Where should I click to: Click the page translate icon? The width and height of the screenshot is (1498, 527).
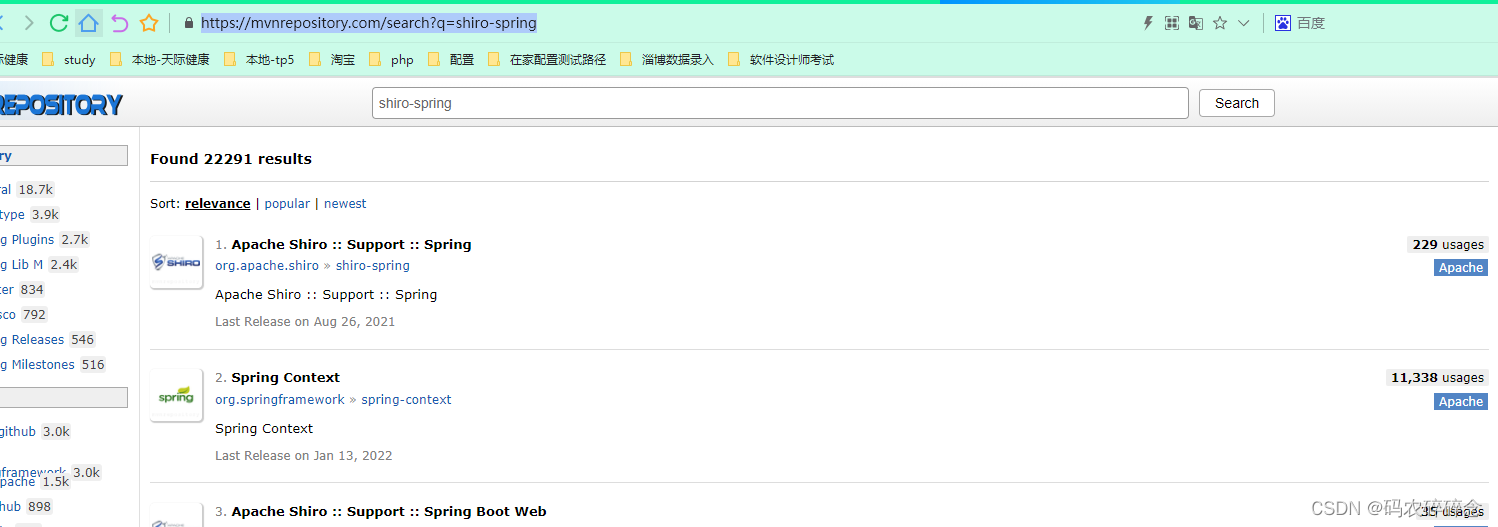[1195, 22]
